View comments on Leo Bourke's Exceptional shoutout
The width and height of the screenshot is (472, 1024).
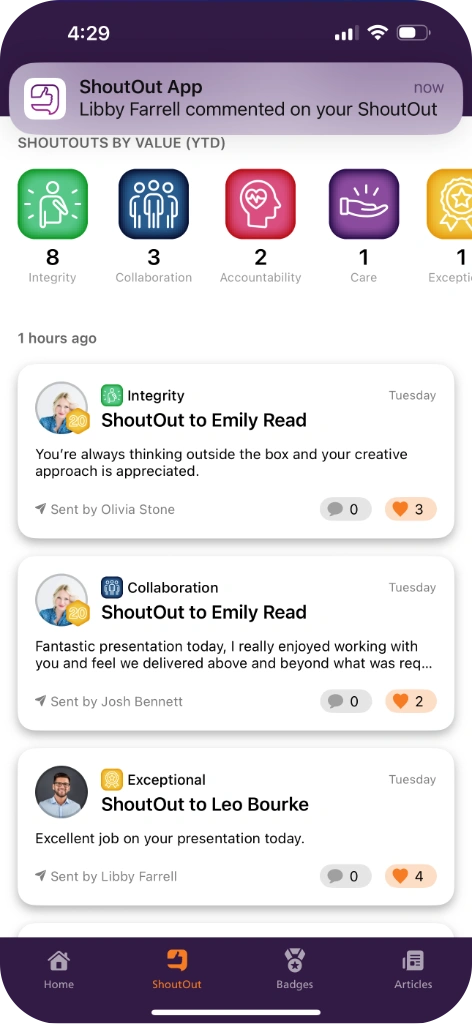click(x=345, y=876)
